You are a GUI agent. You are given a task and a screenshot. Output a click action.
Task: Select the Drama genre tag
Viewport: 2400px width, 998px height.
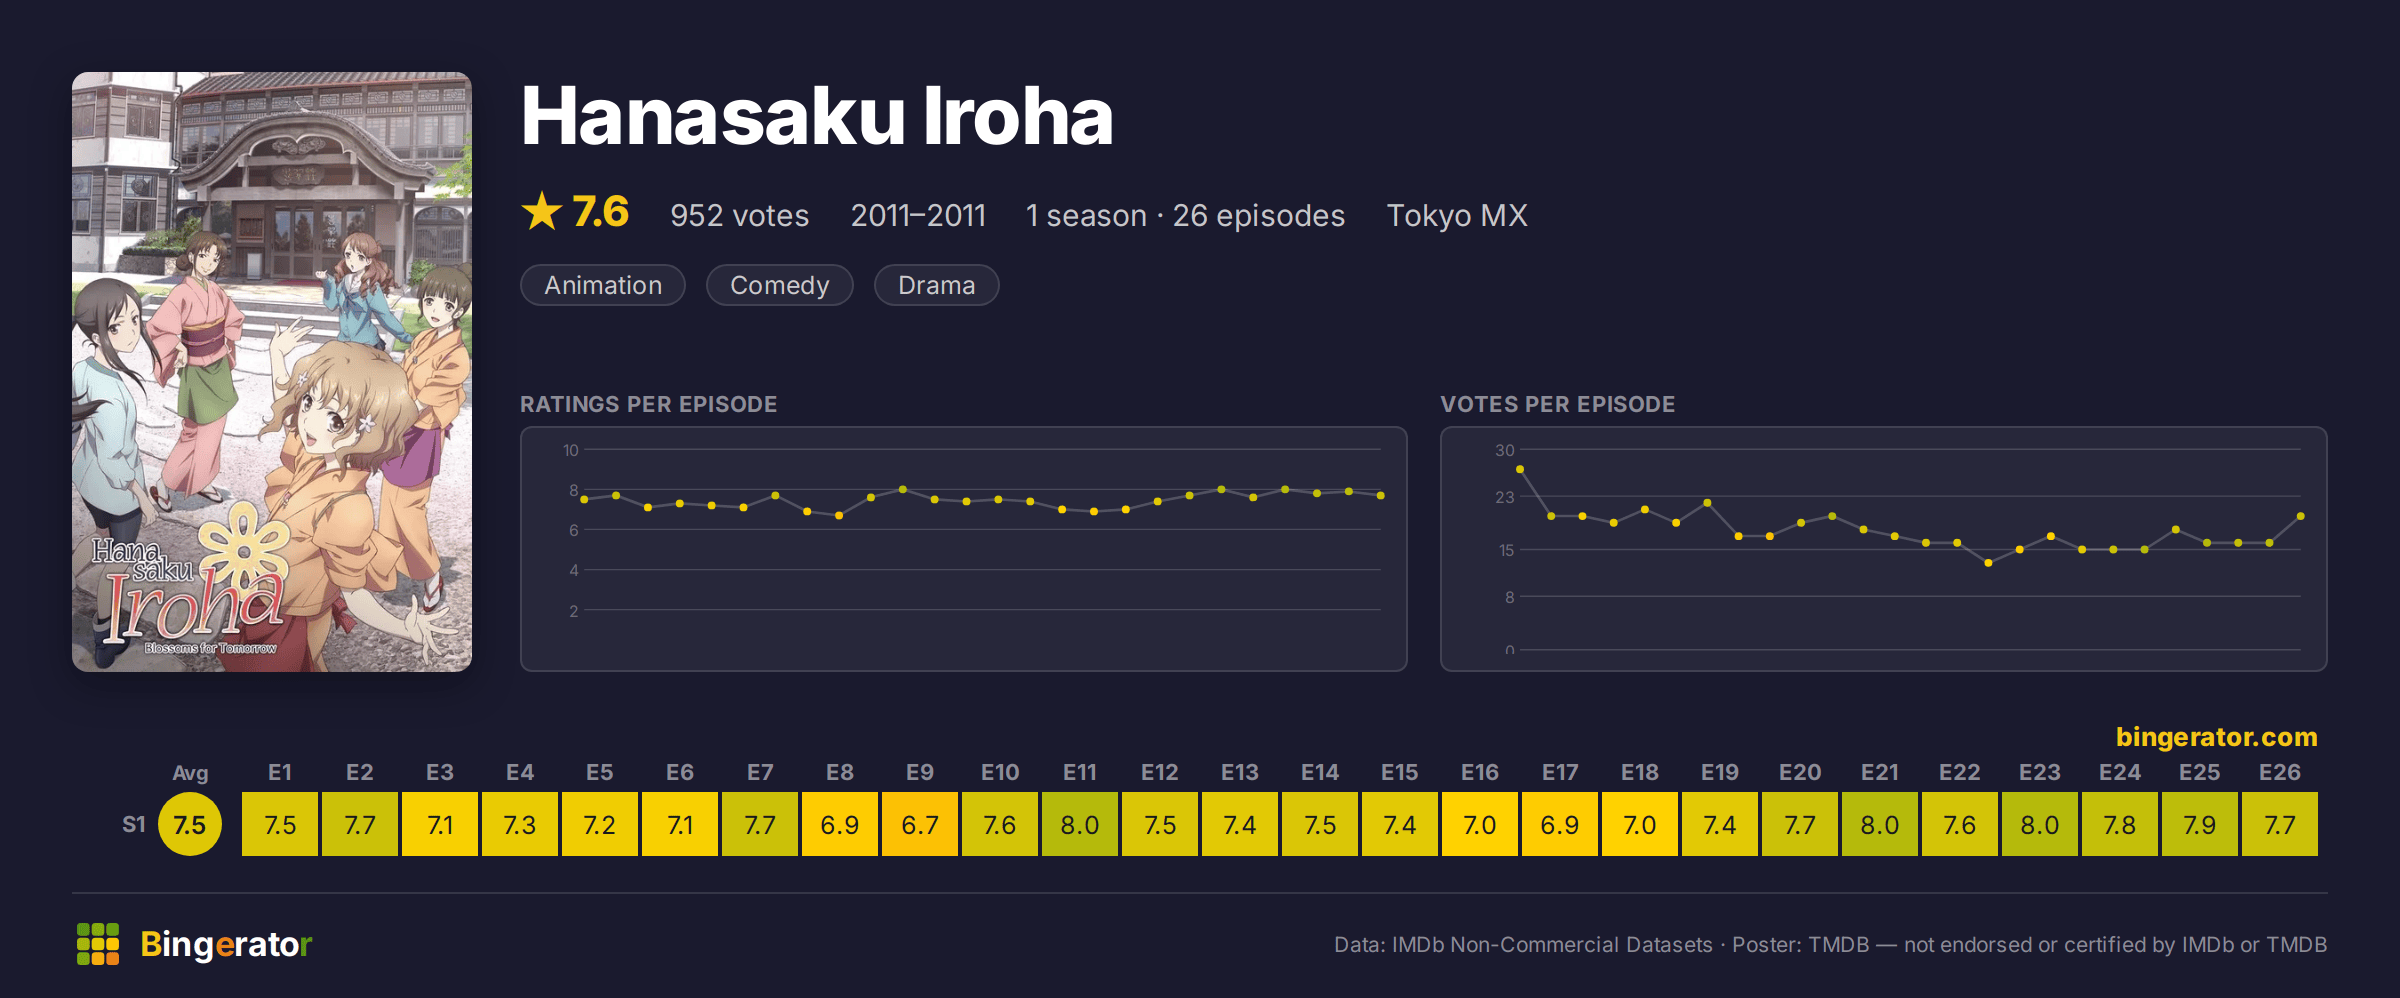click(x=937, y=285)
